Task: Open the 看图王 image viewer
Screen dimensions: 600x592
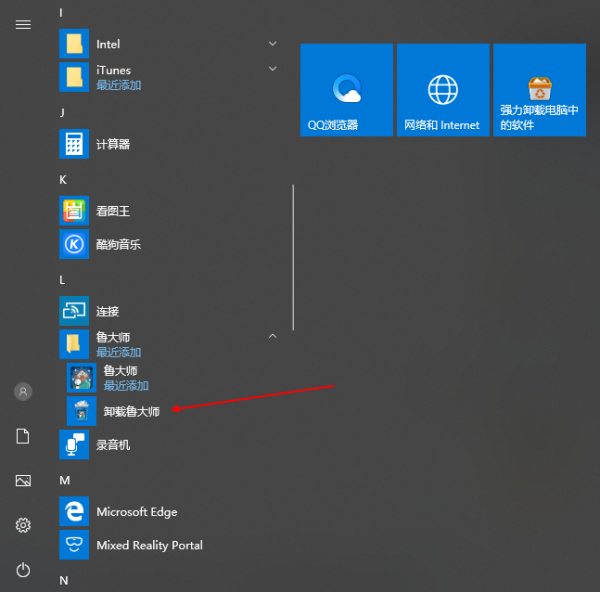Action: [x=112, y=211]
